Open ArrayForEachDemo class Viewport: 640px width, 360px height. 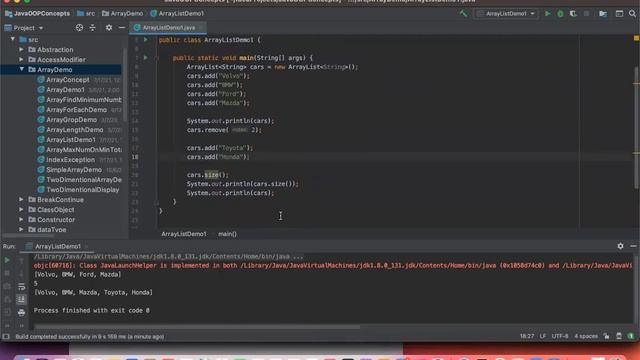tap(76, 110)
